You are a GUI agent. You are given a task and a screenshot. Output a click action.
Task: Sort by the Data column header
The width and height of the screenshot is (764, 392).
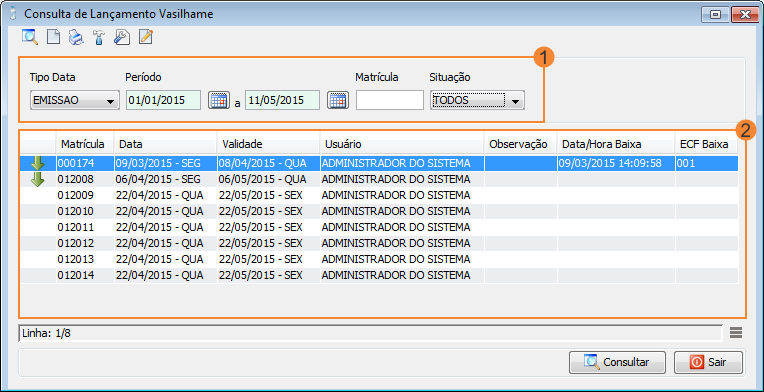166,144
